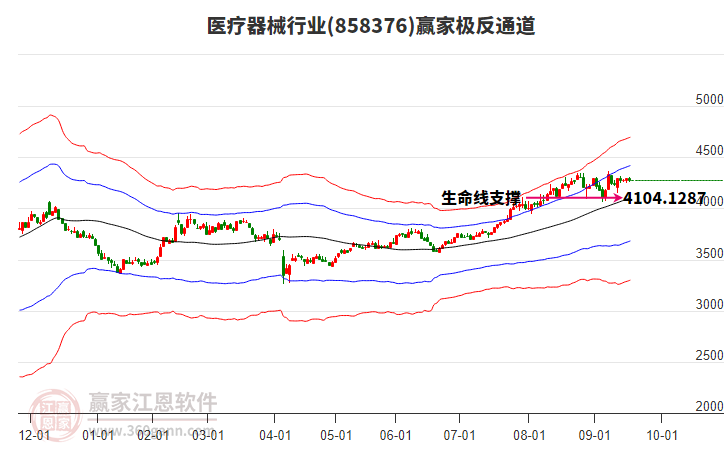Click the 4500 y-axis label
Screen dimensions: 726x450
(x=709, y=150)
